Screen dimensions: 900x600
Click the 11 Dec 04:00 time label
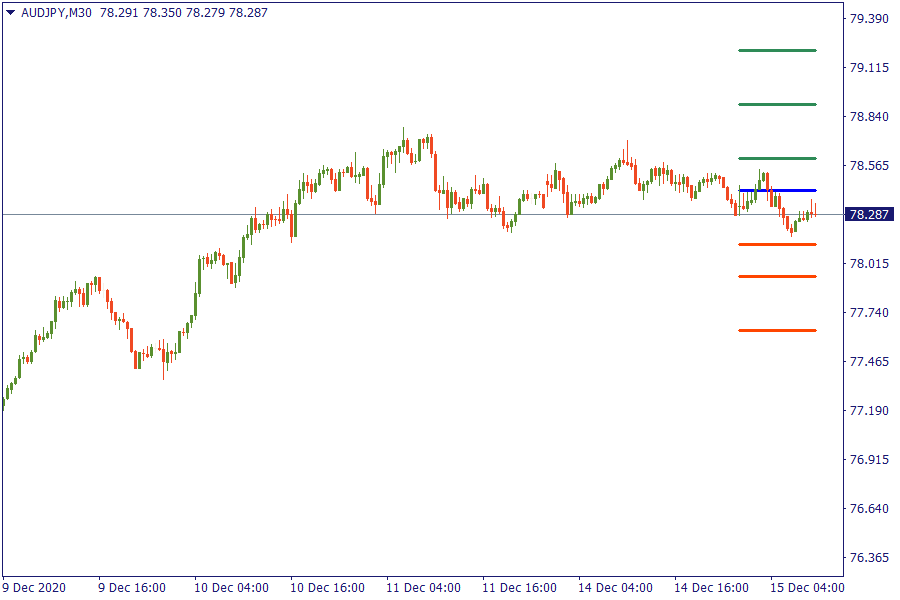424,587
